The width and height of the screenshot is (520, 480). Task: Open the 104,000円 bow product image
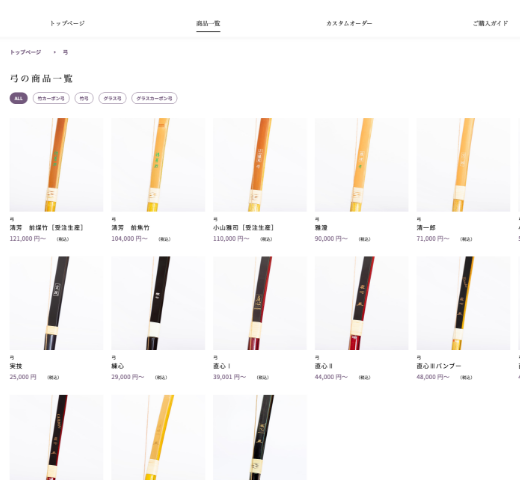coord(158,165)
